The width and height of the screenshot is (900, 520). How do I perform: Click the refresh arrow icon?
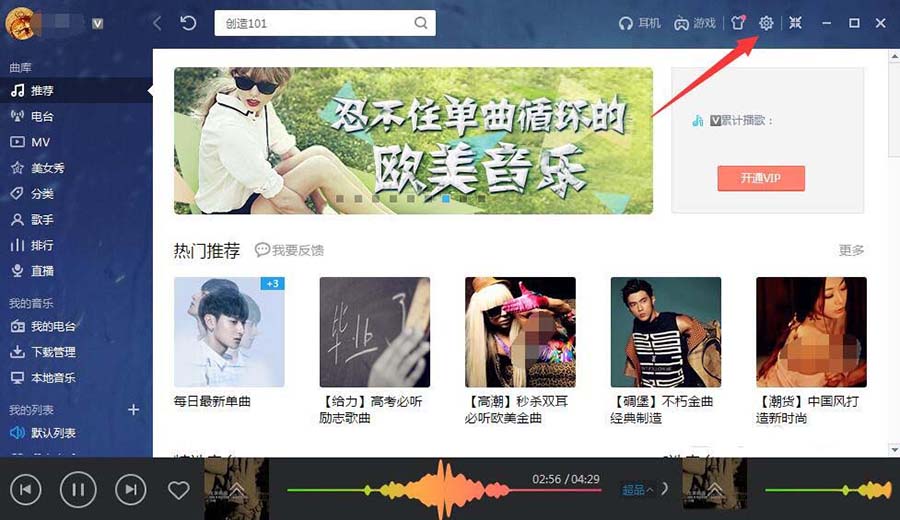(x=188, y=23)
